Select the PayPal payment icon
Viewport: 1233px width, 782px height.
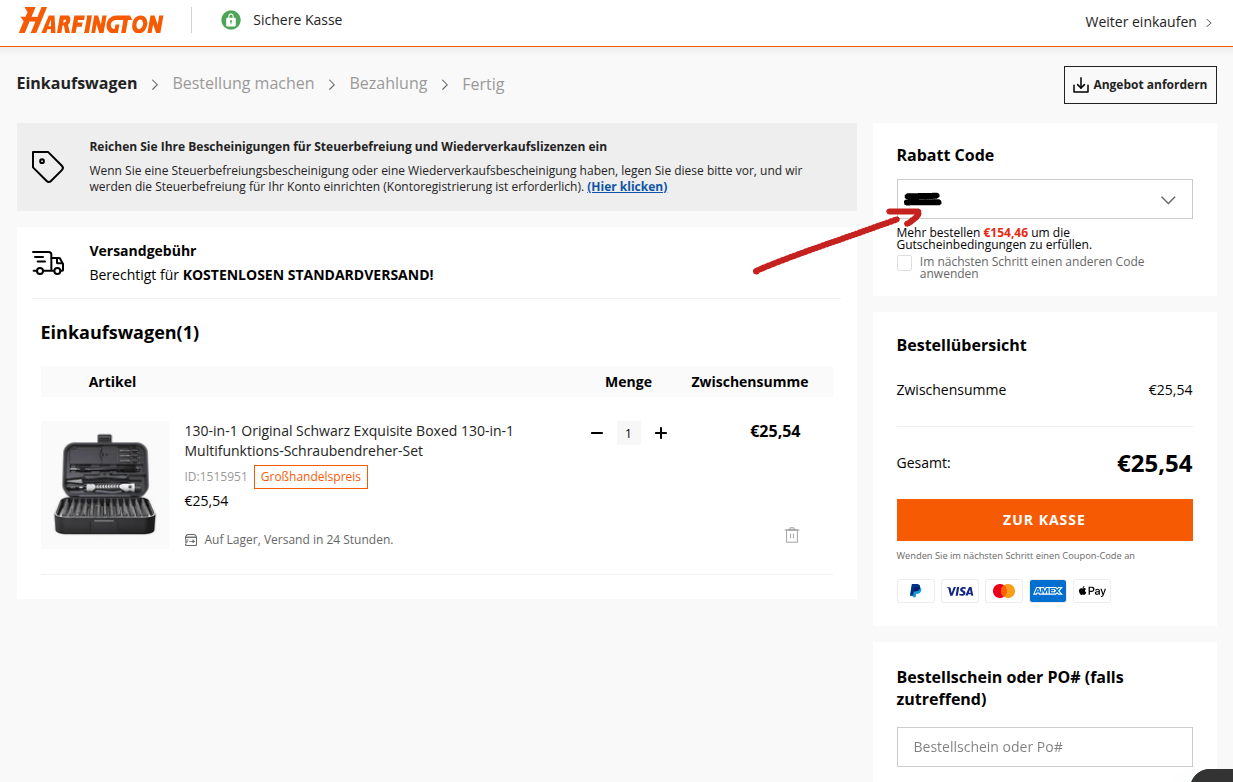914,590
